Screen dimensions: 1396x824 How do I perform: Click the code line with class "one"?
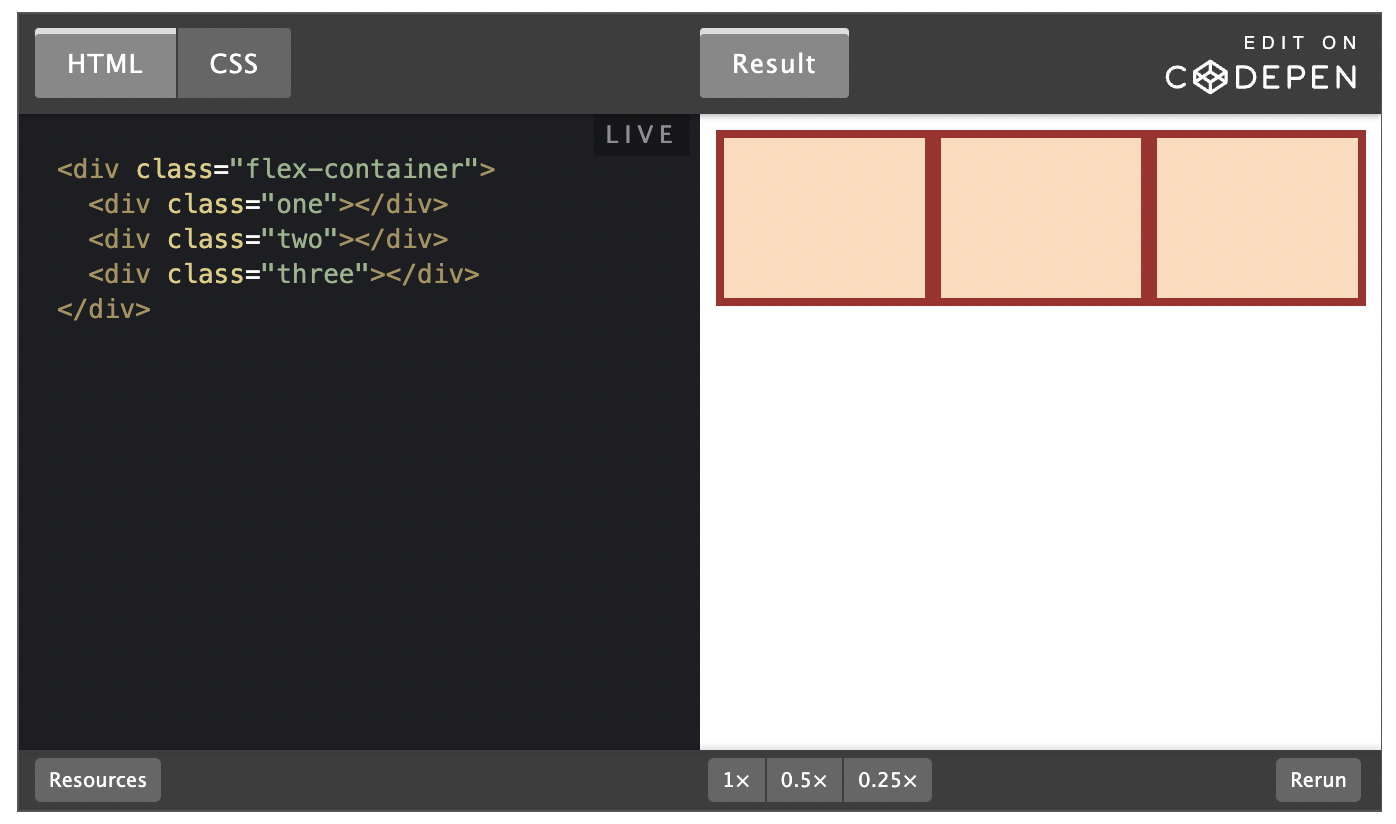click(268, 205)
